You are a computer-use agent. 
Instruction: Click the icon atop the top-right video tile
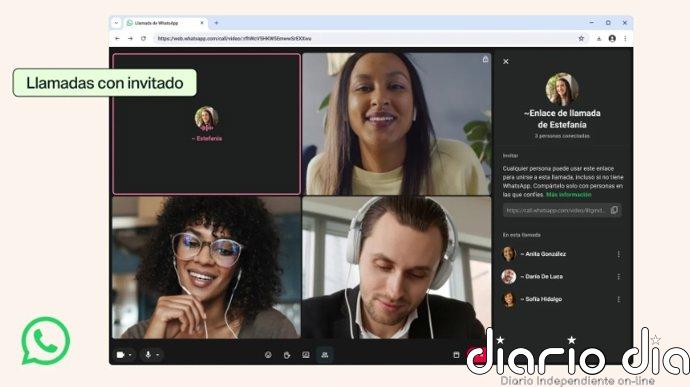485,59
